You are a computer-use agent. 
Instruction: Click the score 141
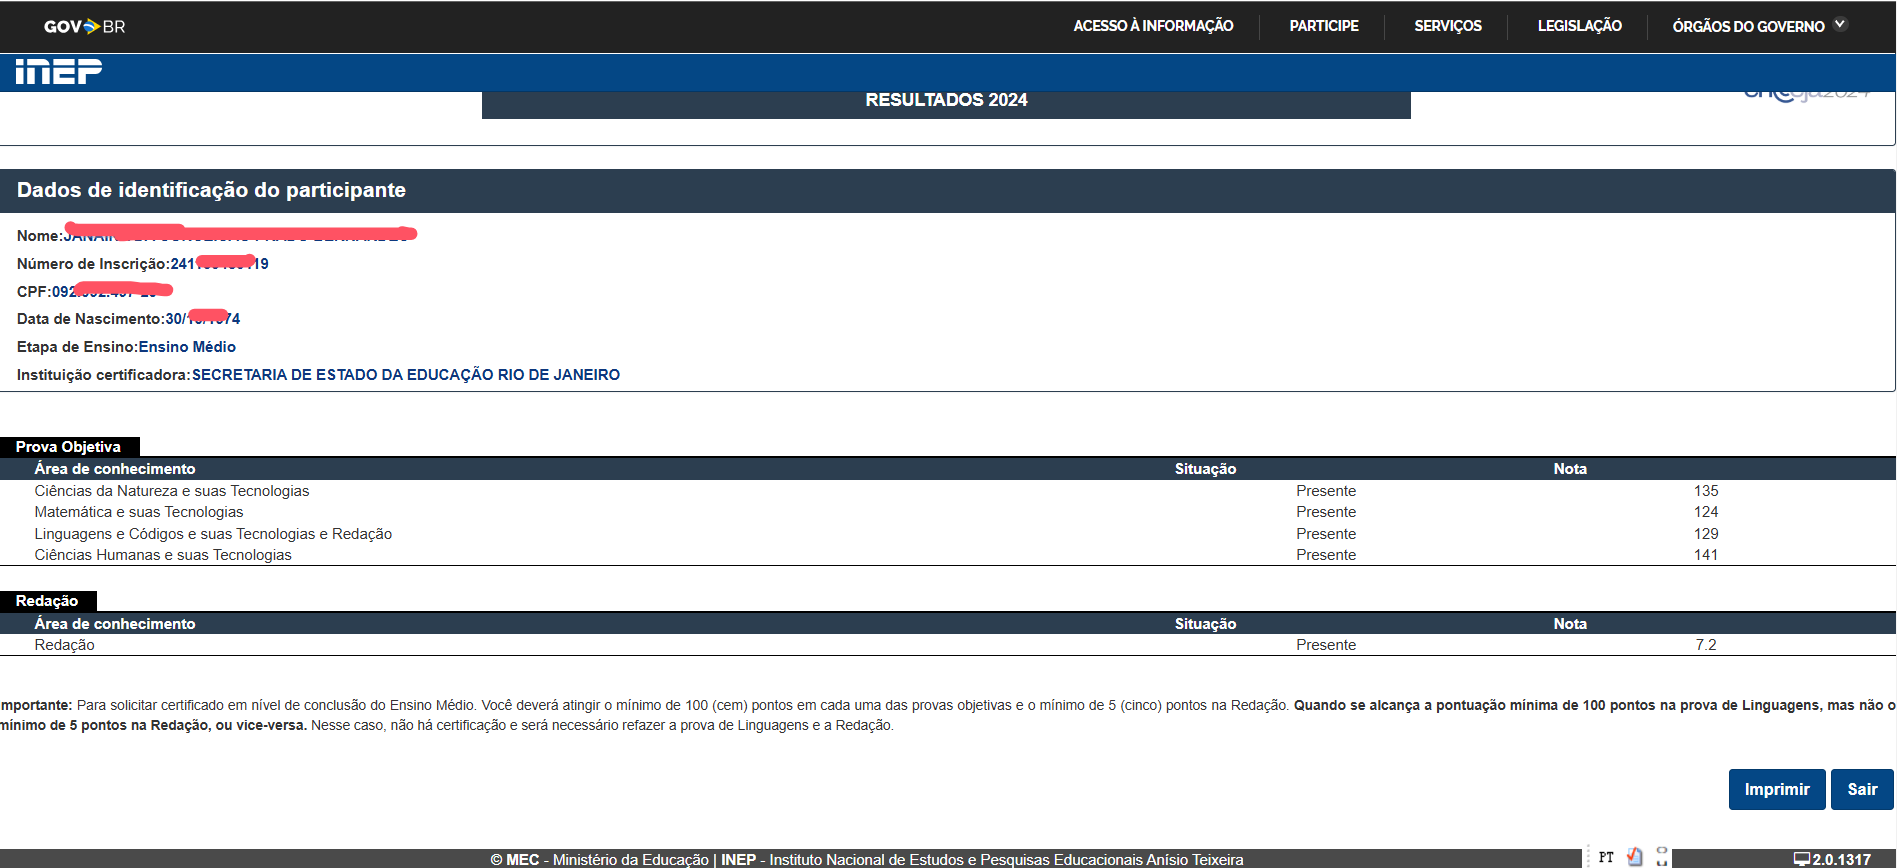click(x=1706, y=555)
